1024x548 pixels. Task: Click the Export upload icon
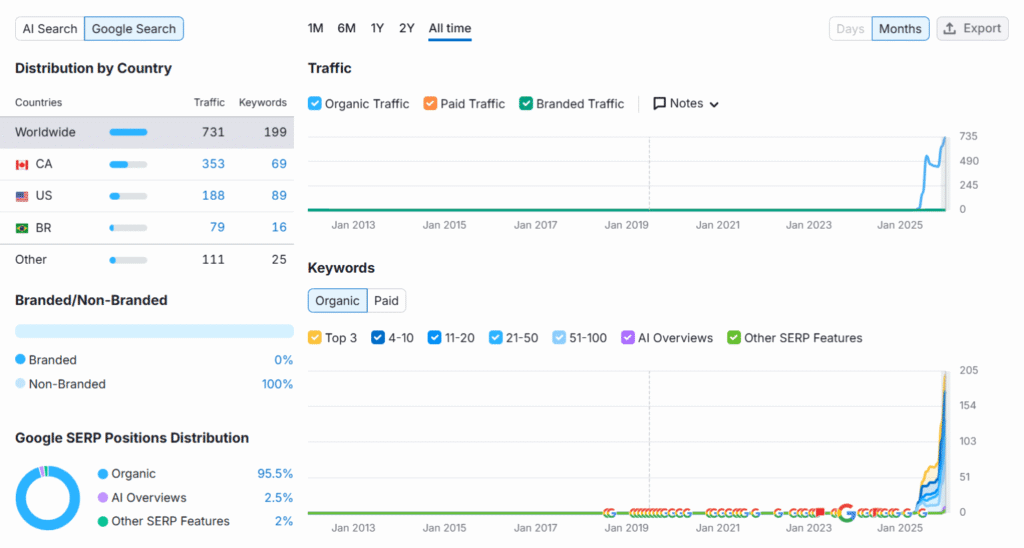click(950, 29)
